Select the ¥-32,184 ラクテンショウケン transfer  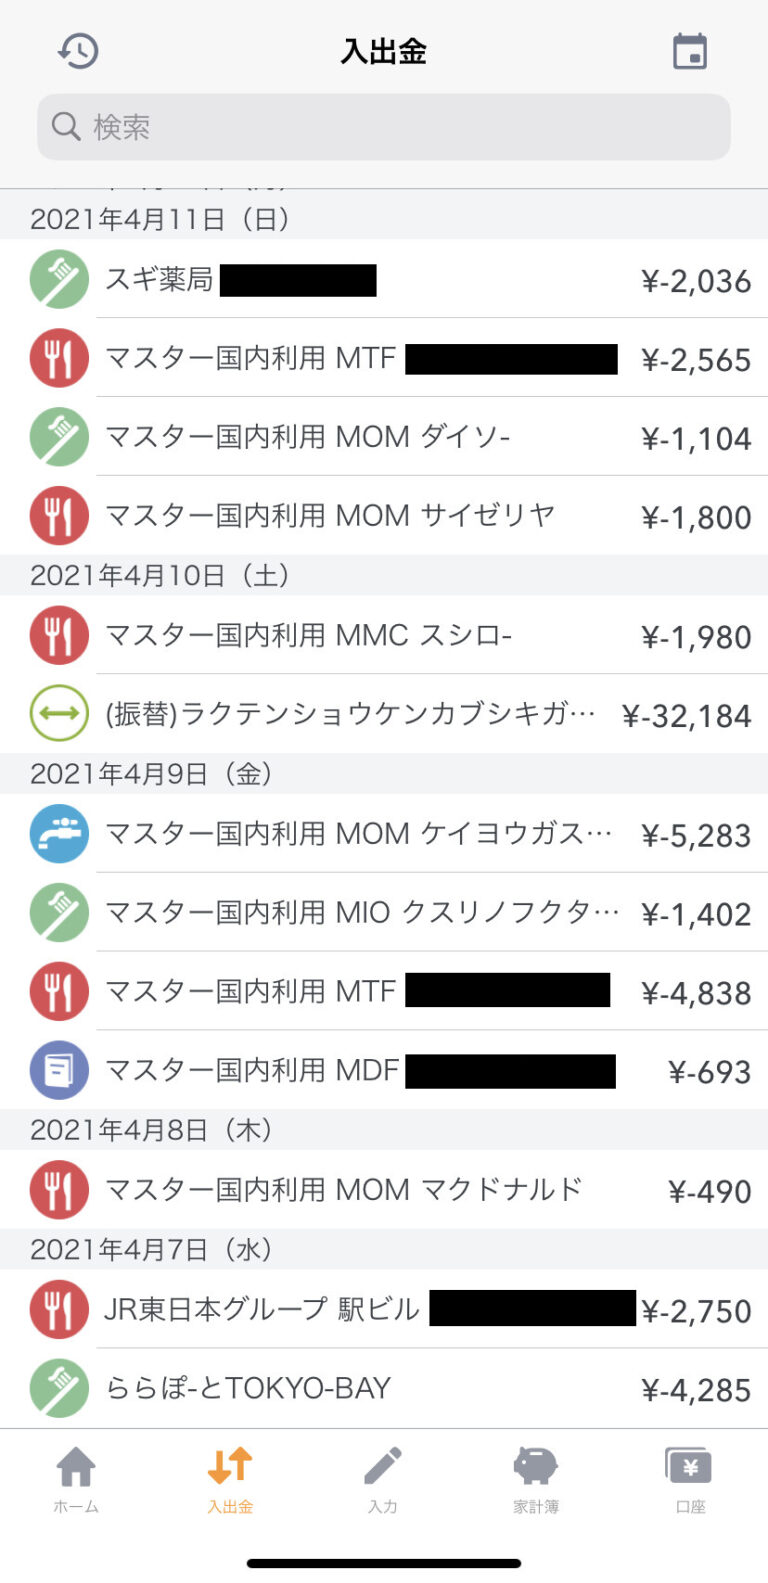[420, 715]
